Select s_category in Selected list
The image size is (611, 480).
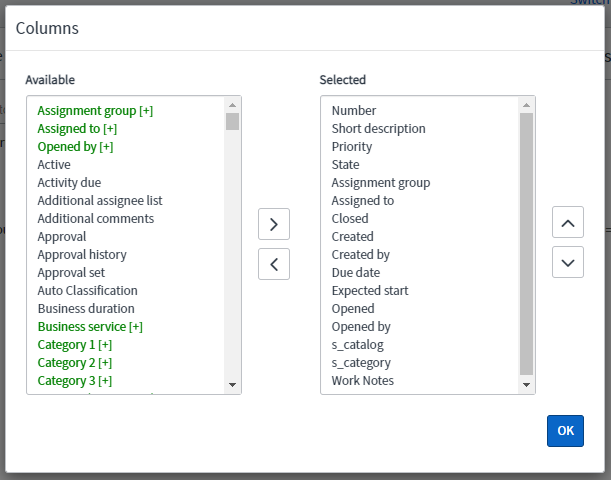point(361,362)
